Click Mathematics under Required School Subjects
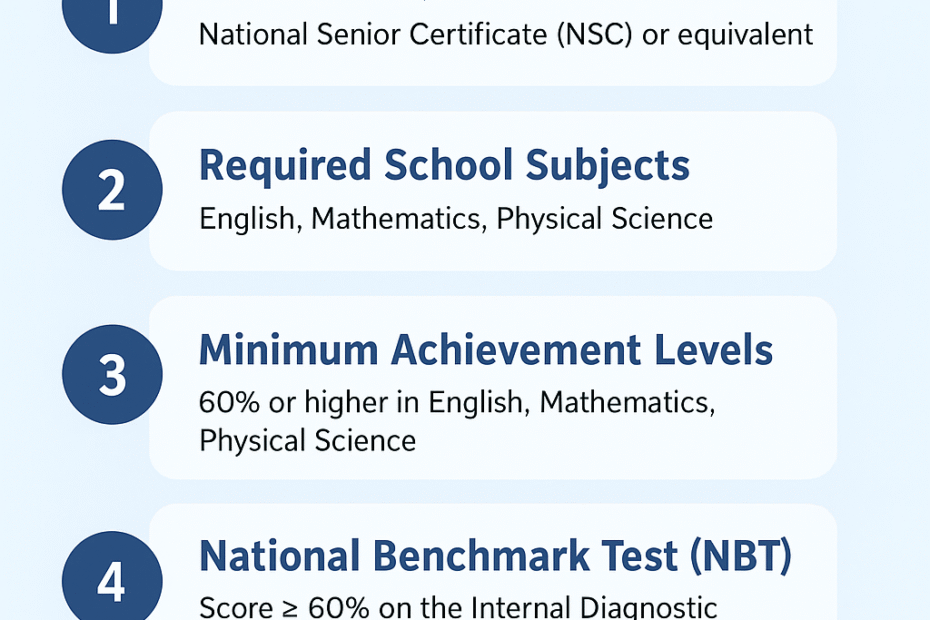Image resolution: width=930 pixels, height=620 pixels. pos(399,219)
